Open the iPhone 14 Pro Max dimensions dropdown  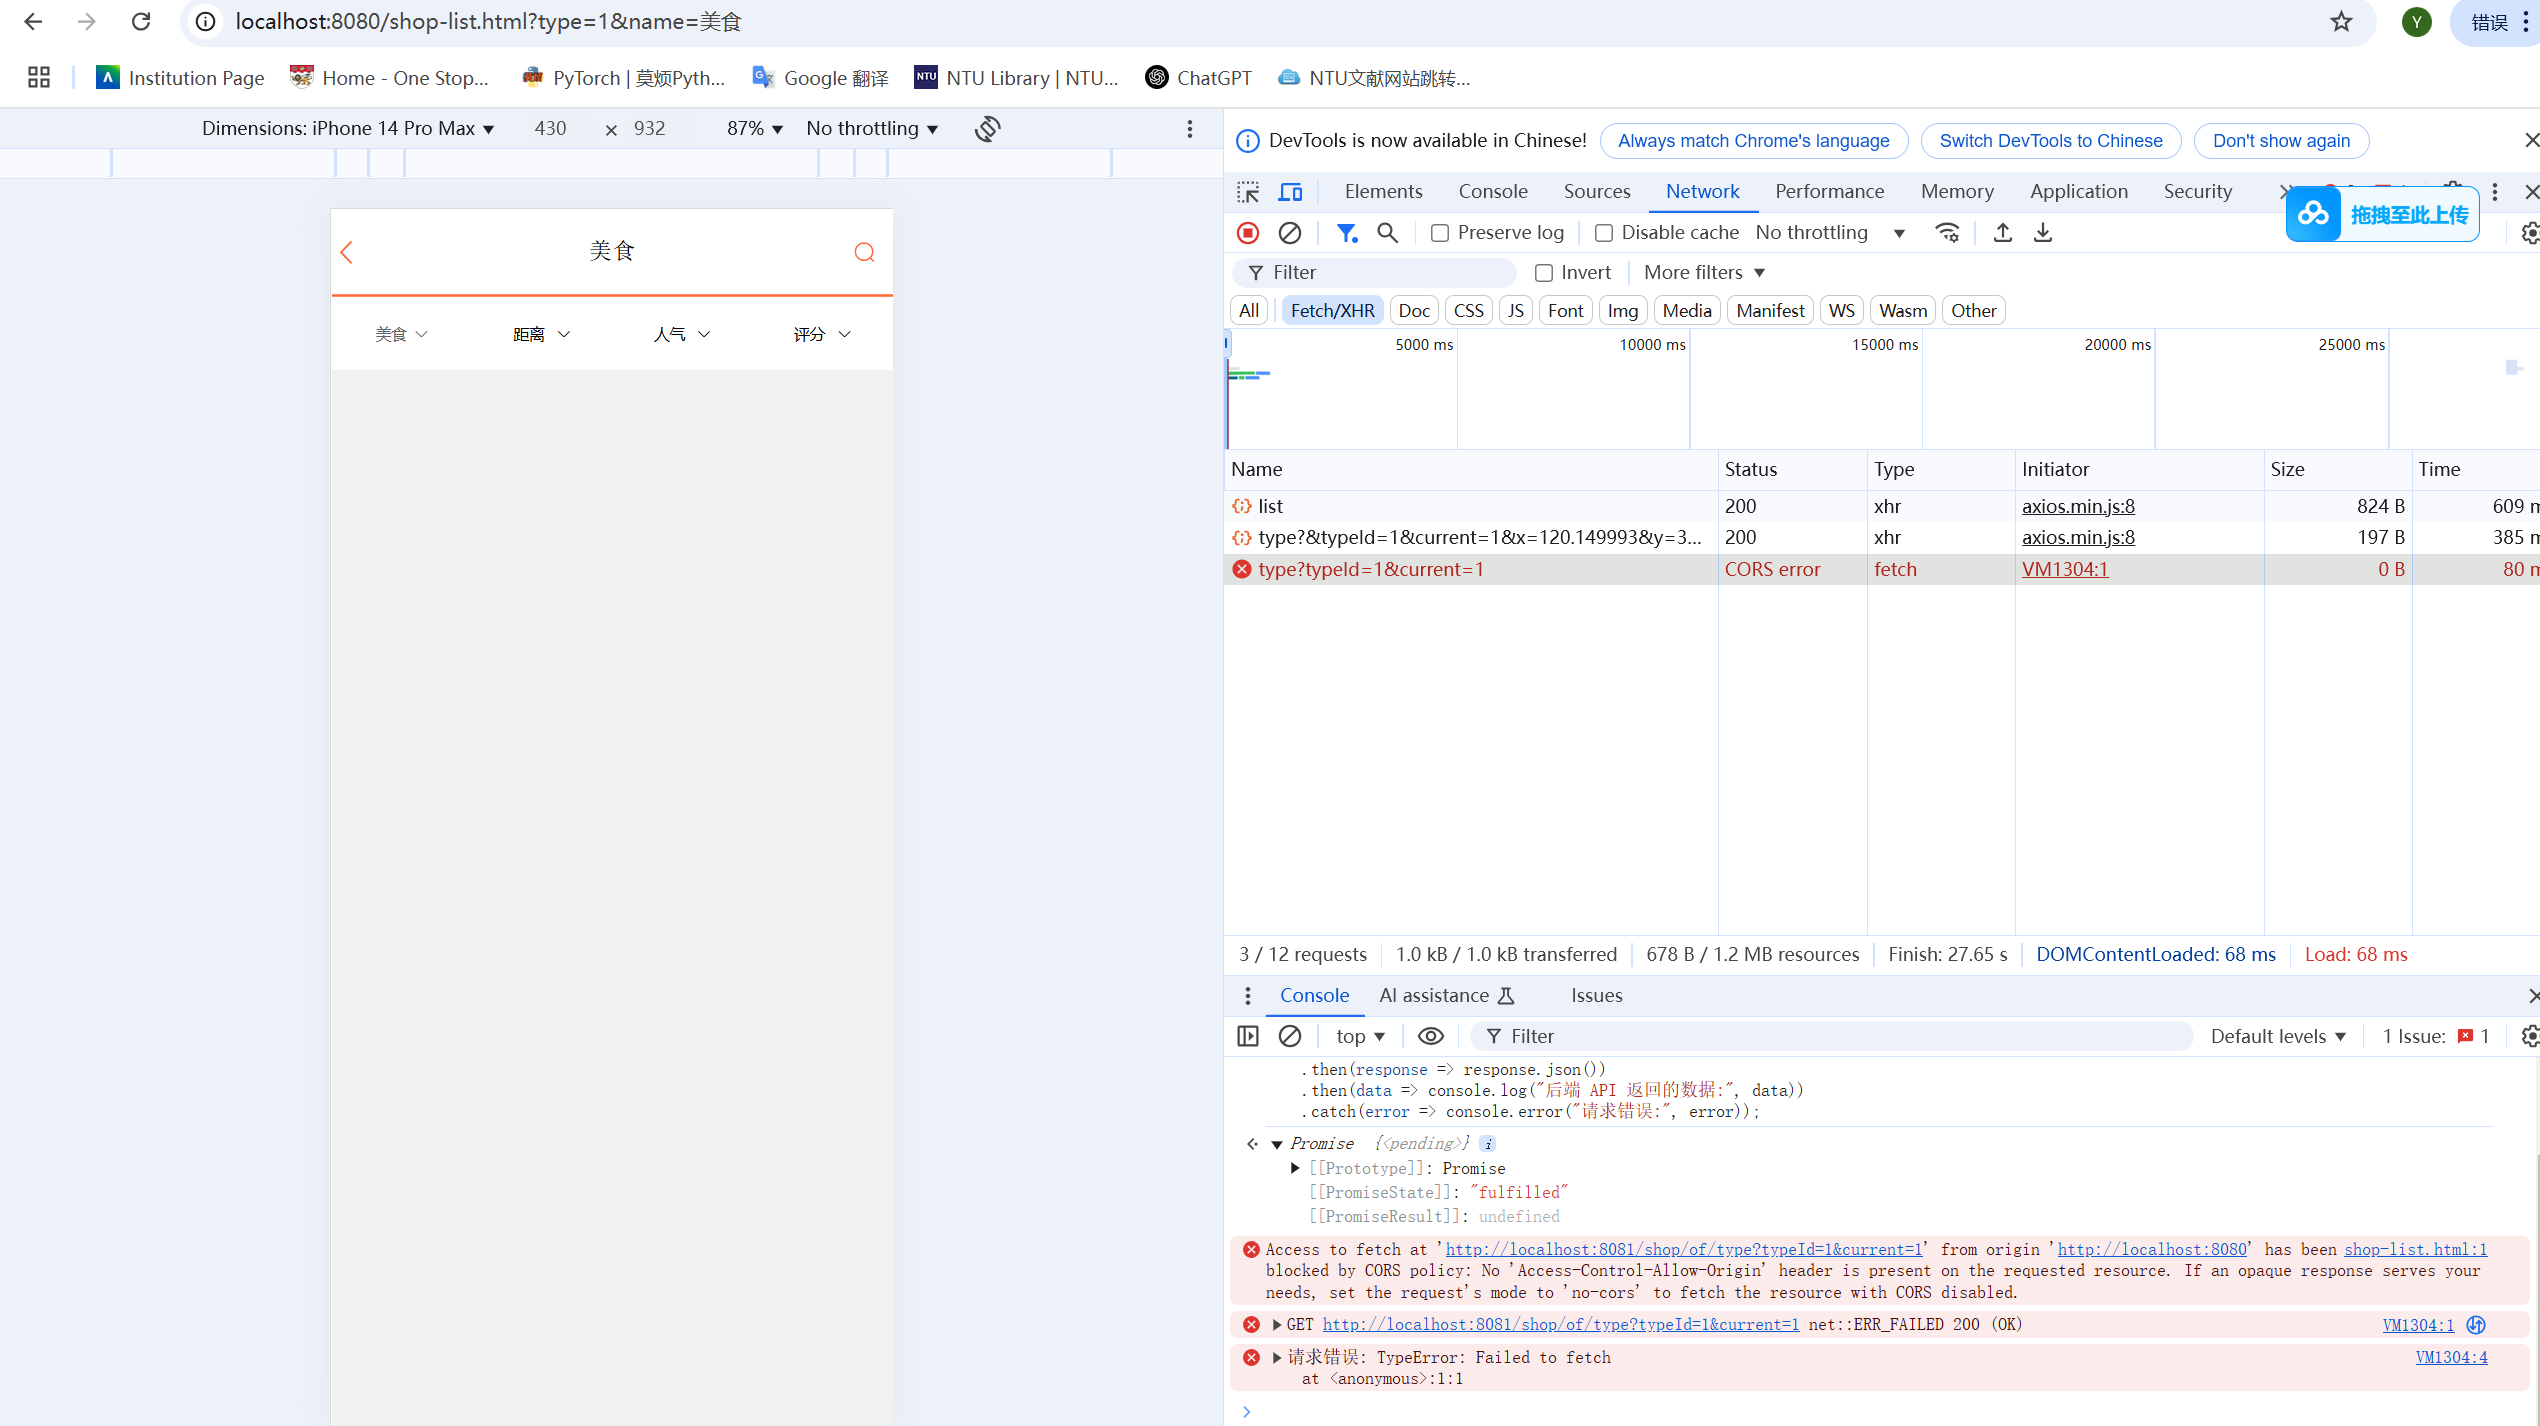[347, 128]
